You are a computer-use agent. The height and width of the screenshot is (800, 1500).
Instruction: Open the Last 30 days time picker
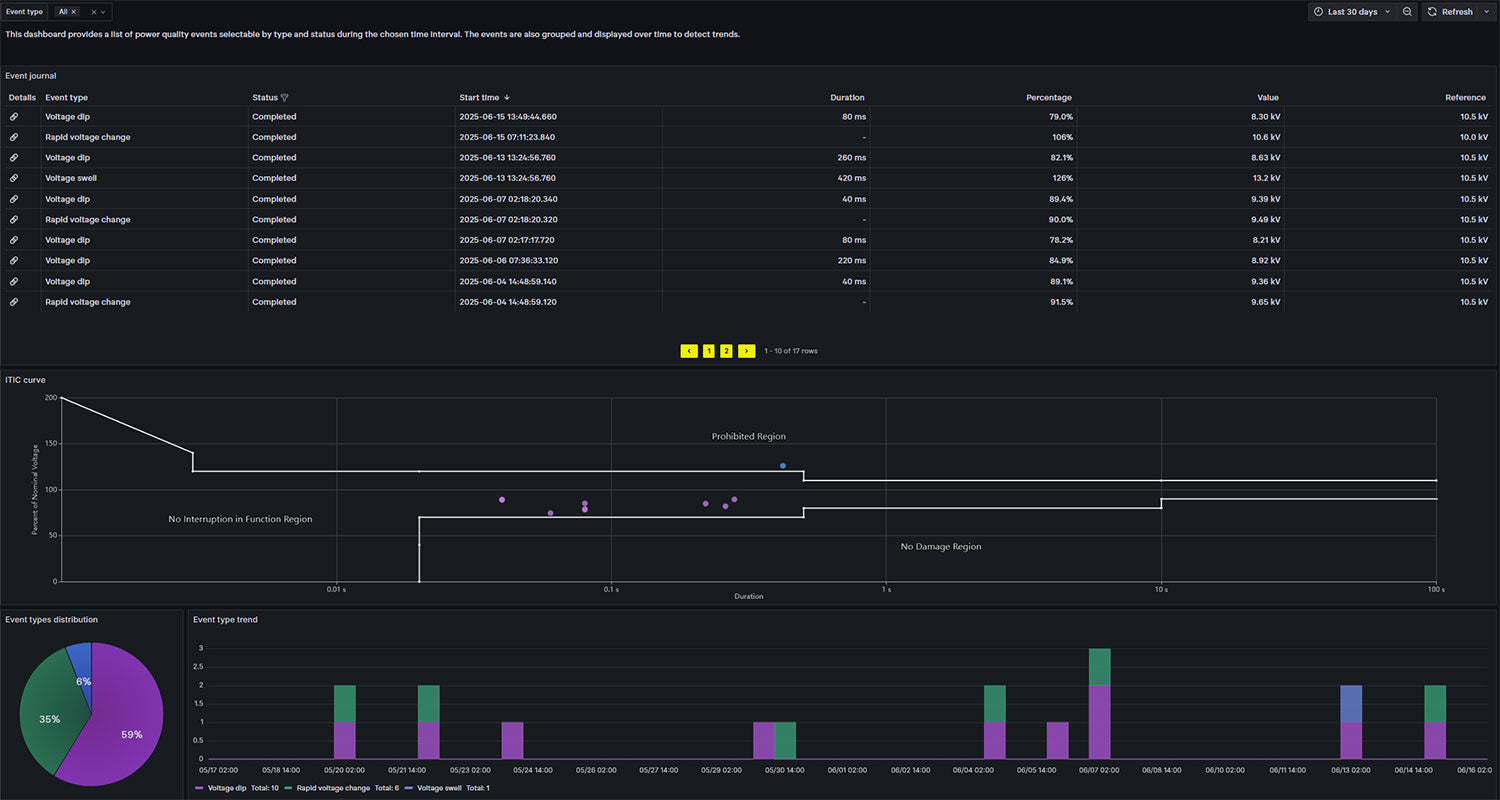coord(1351,12)
